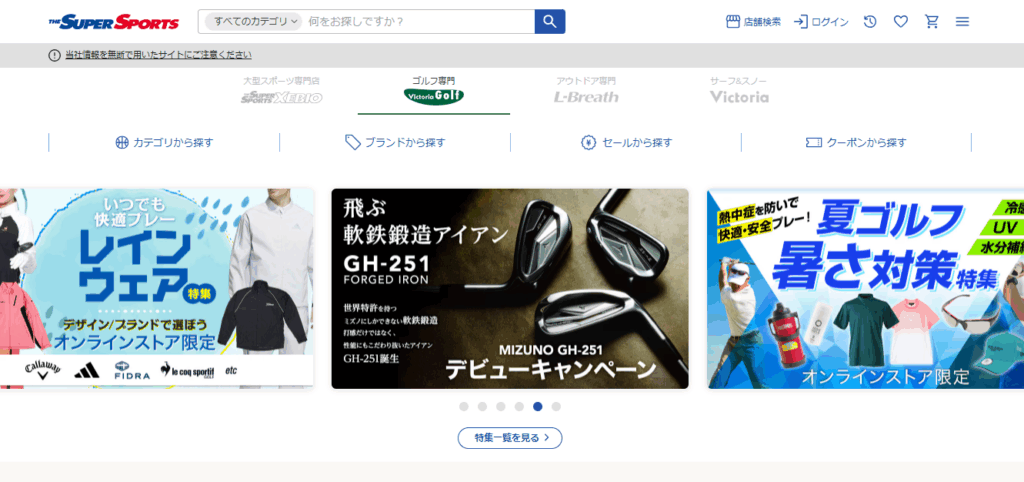Select fourth carousel dot

(x=519, y=406)
